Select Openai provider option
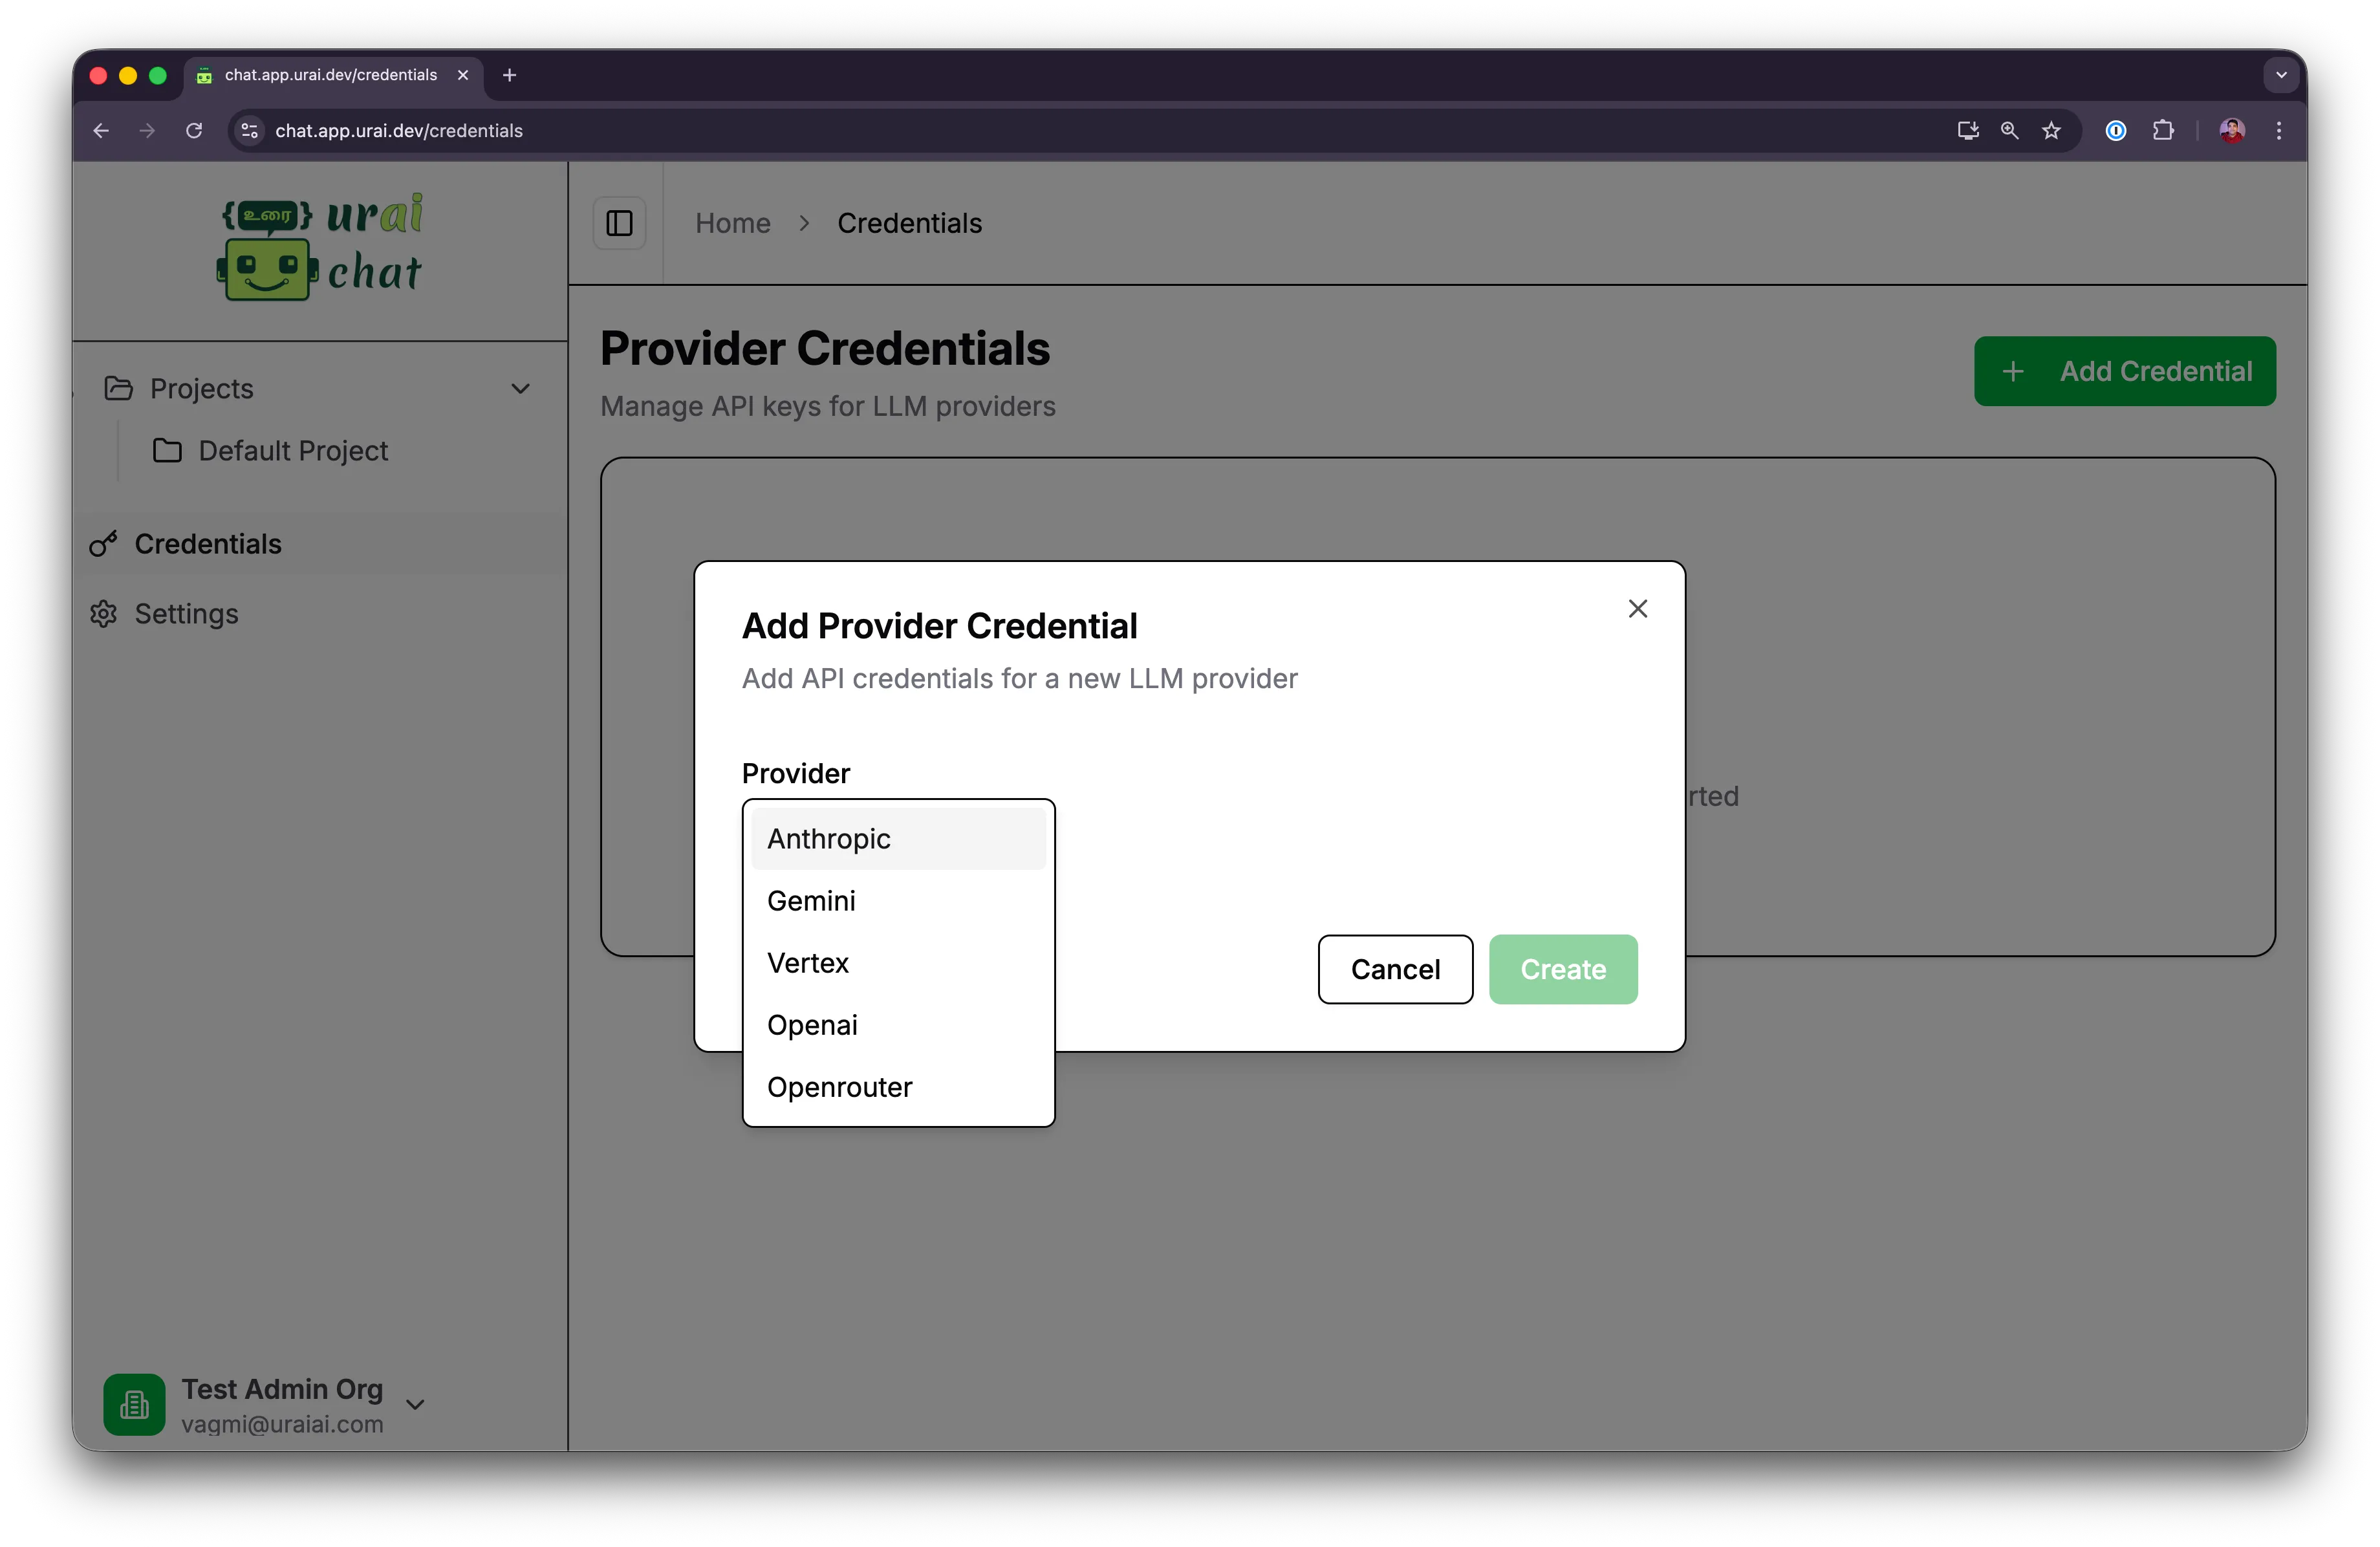Screen dimensions: 2380x1547 tap(898, 1025)
